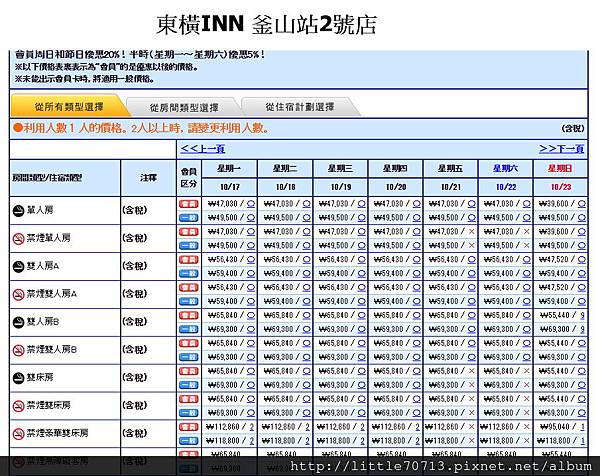Click 單人房 general availability circle for 10/23

pos(582,218)
